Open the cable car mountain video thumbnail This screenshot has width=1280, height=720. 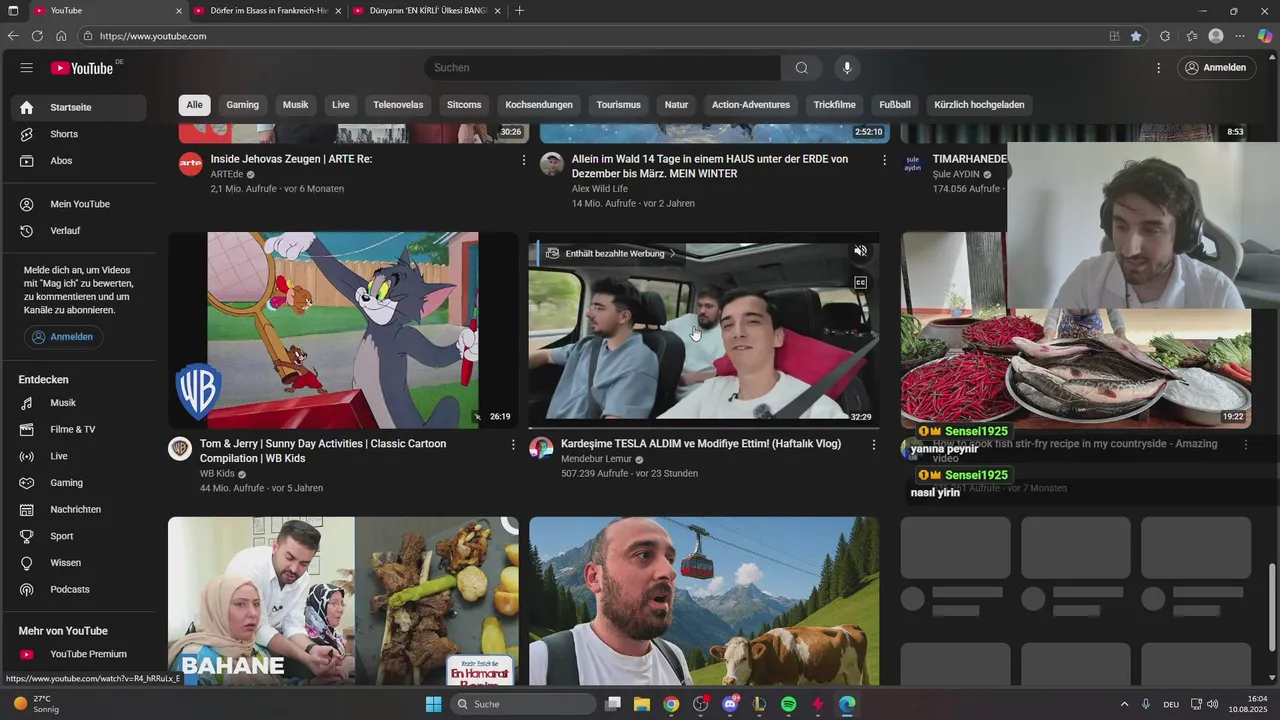coord(704,601)
